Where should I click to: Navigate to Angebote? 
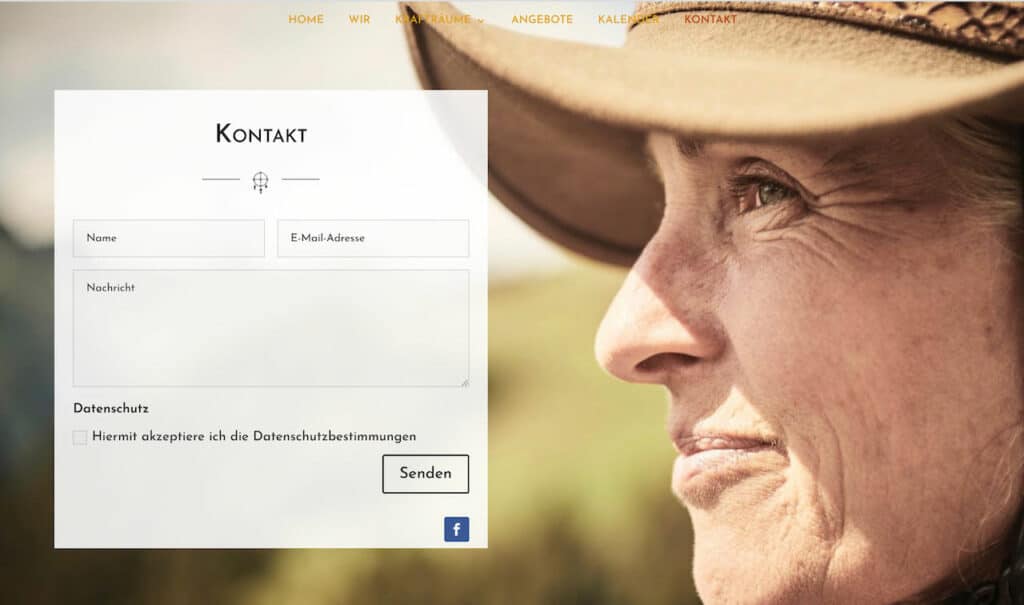541,20
